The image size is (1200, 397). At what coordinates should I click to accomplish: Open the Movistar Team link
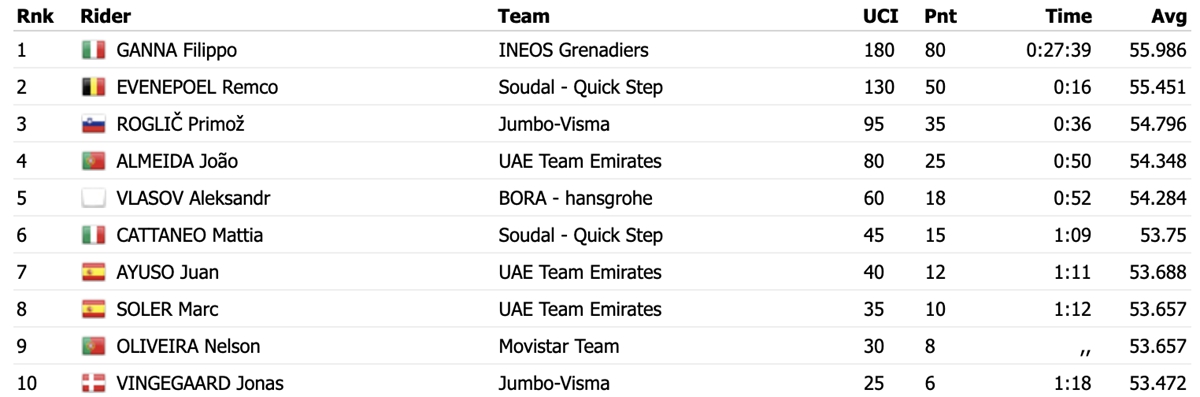coord(558,346)
